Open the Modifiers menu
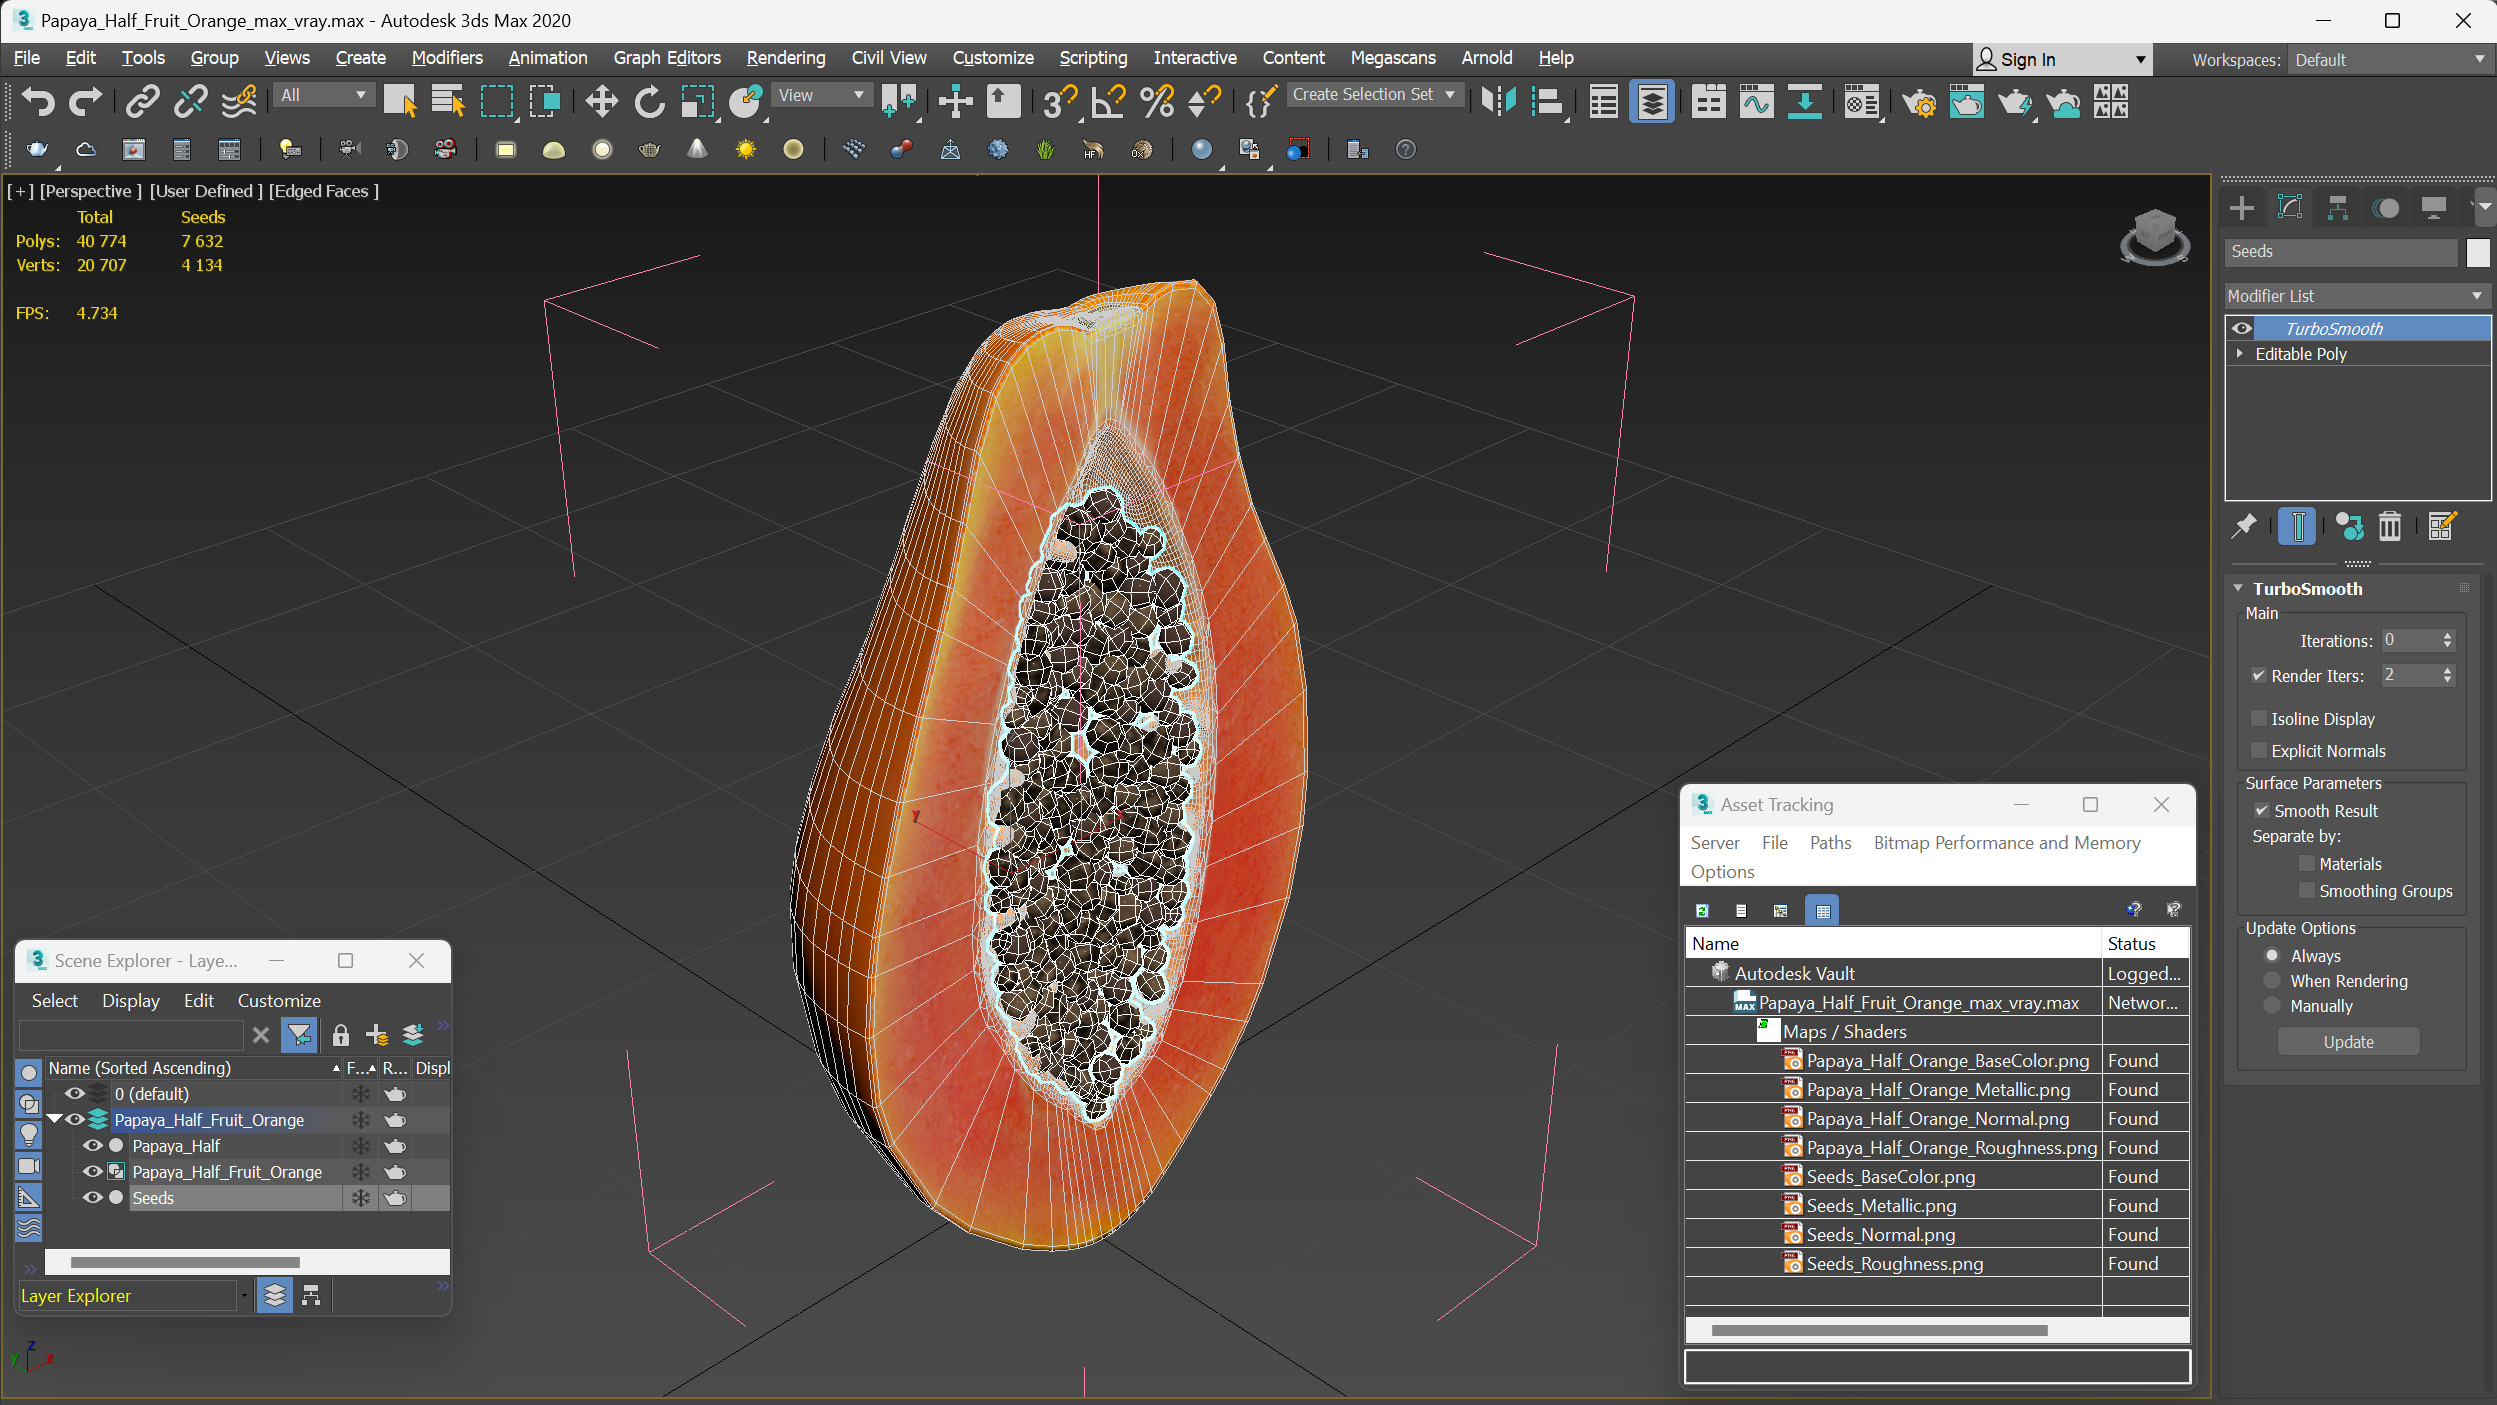Image resolution: width=2497 pixels, height=1405 pixels. pyautogui.click(x=447, y=58)
